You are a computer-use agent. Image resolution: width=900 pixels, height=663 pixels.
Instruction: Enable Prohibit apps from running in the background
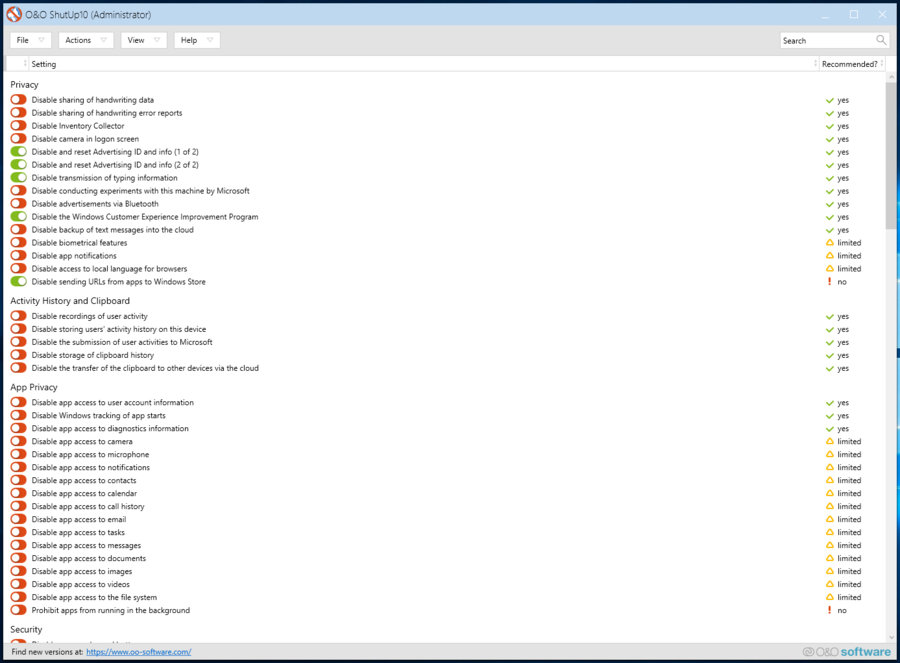[18, 610]
